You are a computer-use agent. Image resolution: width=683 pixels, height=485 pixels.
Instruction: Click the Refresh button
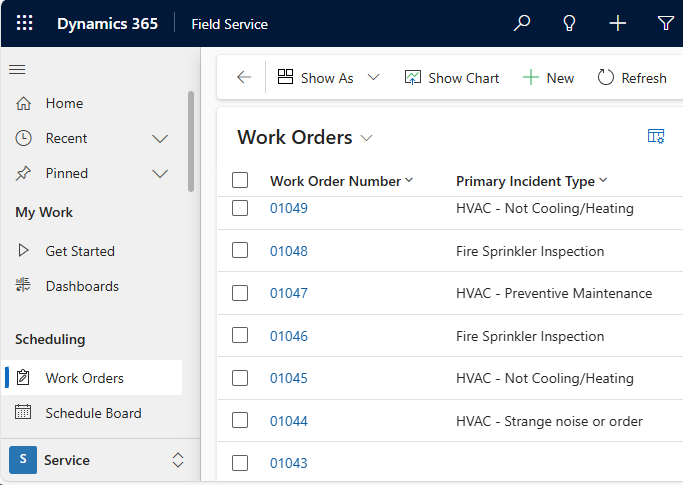click(632, 78)
